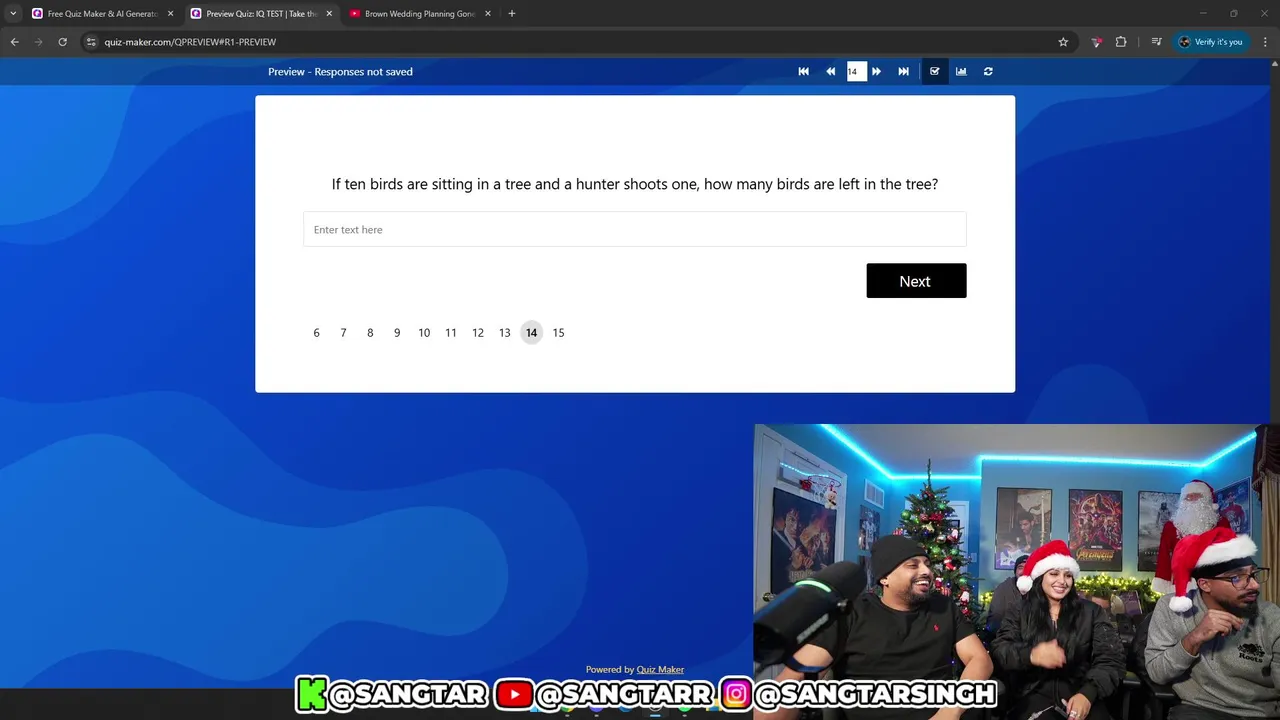Reload the page with browser refresh
Image resolution: width=1280 pixels, height=720 pixels.
(62, 42)
